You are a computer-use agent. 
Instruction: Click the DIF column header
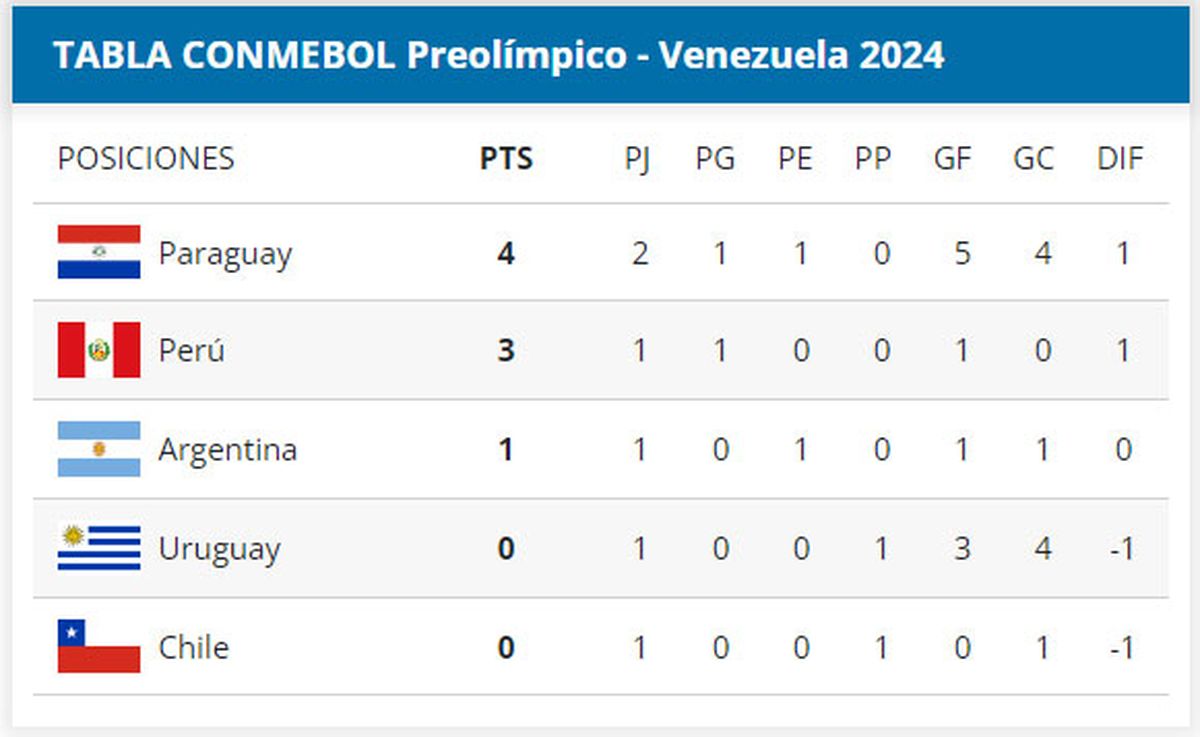point(1120,159)
